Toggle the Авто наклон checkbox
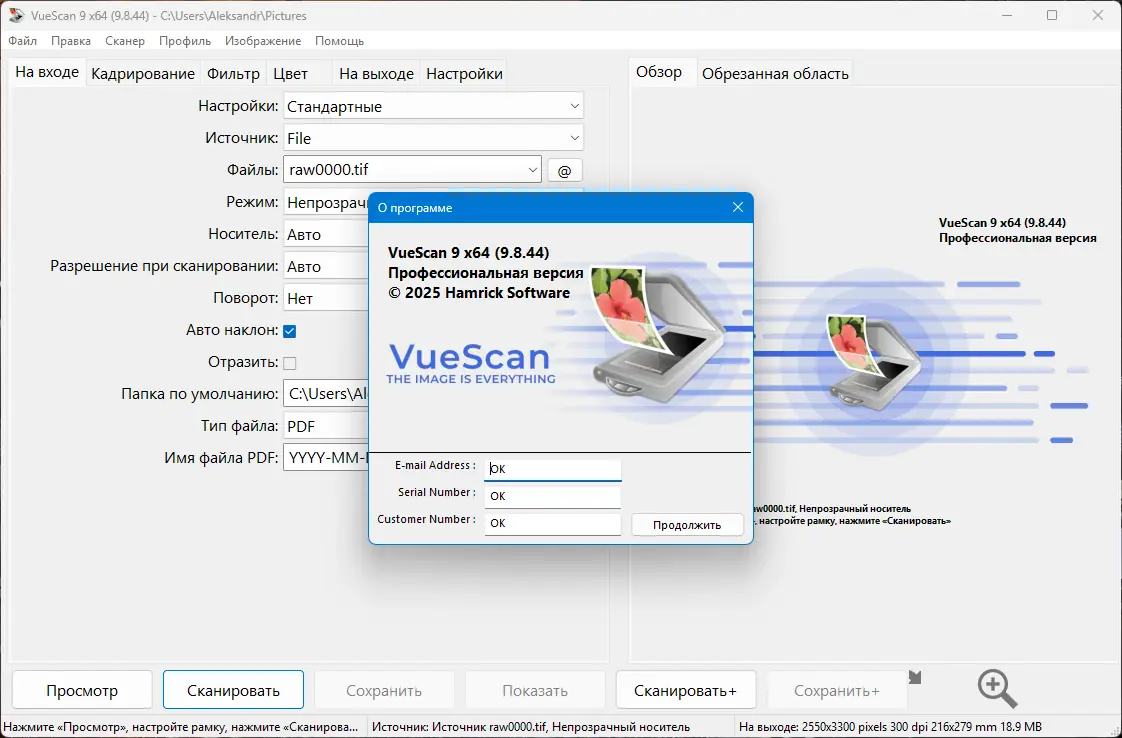Screen dimensions: 1122x738 pyautogui.click(x=290, y=331)
